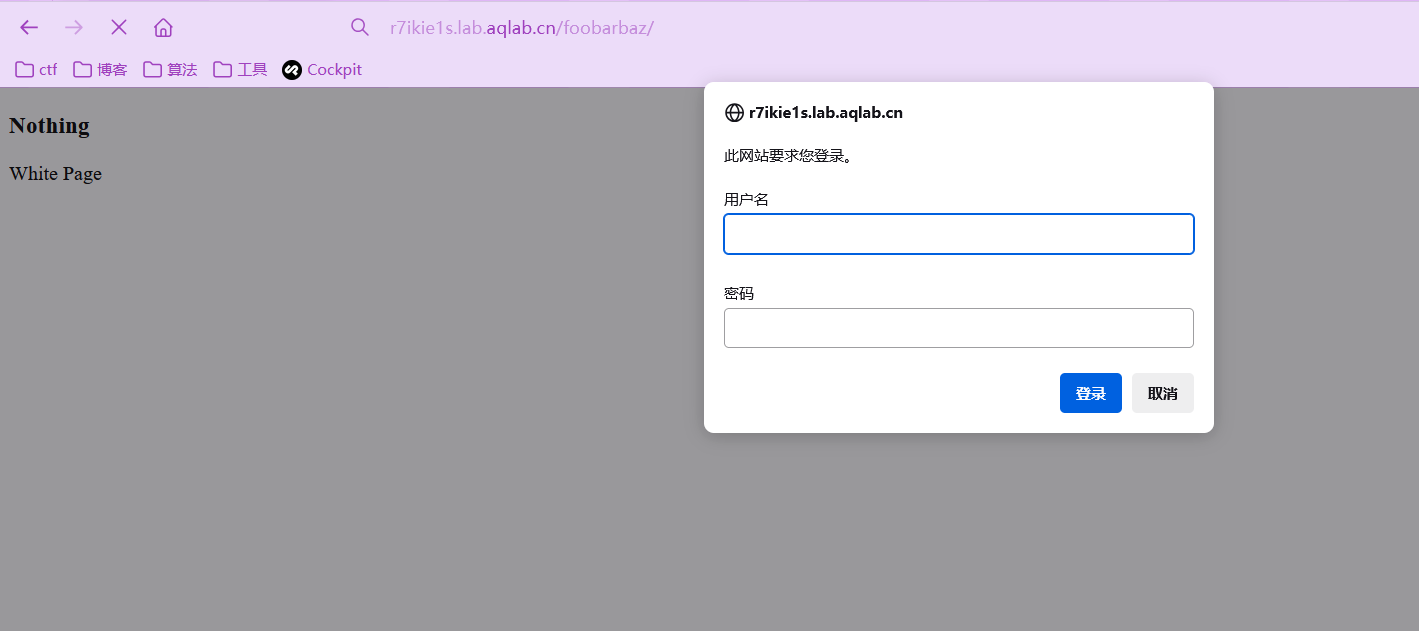The height and width of the screenshot is (631, 1419).
Task: Open the browser home page icon
Action: coord(163,27)
